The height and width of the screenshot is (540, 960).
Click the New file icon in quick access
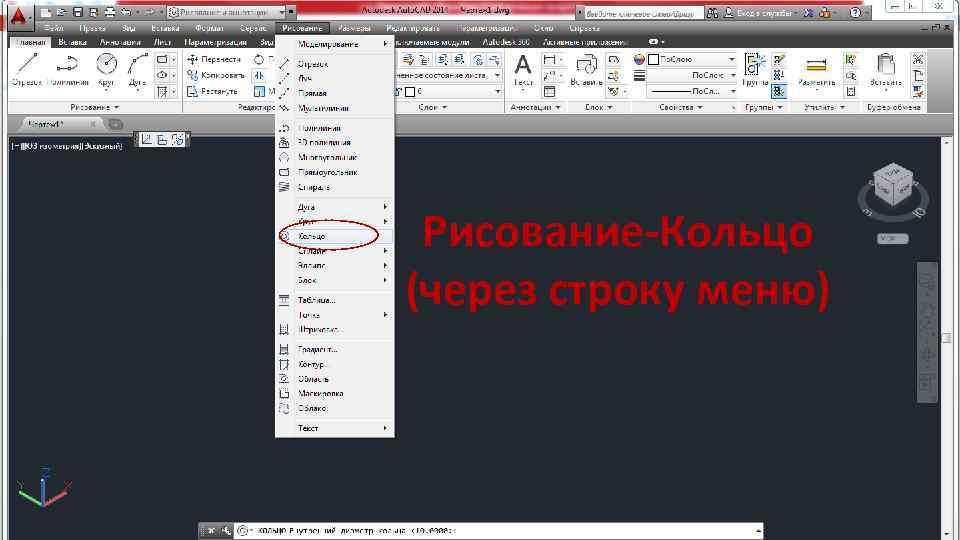46,12
